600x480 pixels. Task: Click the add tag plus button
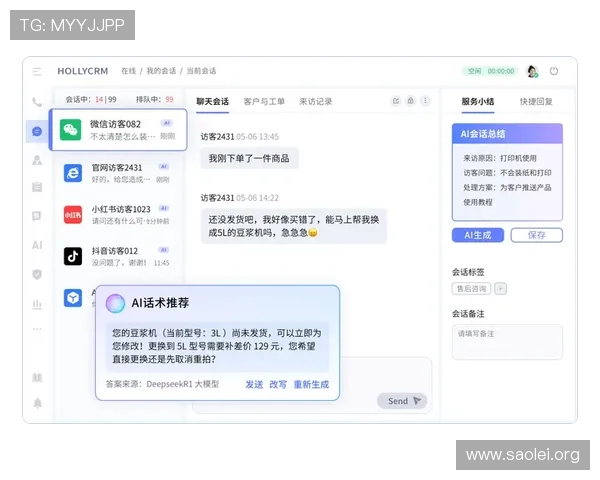tap(500, 288)
